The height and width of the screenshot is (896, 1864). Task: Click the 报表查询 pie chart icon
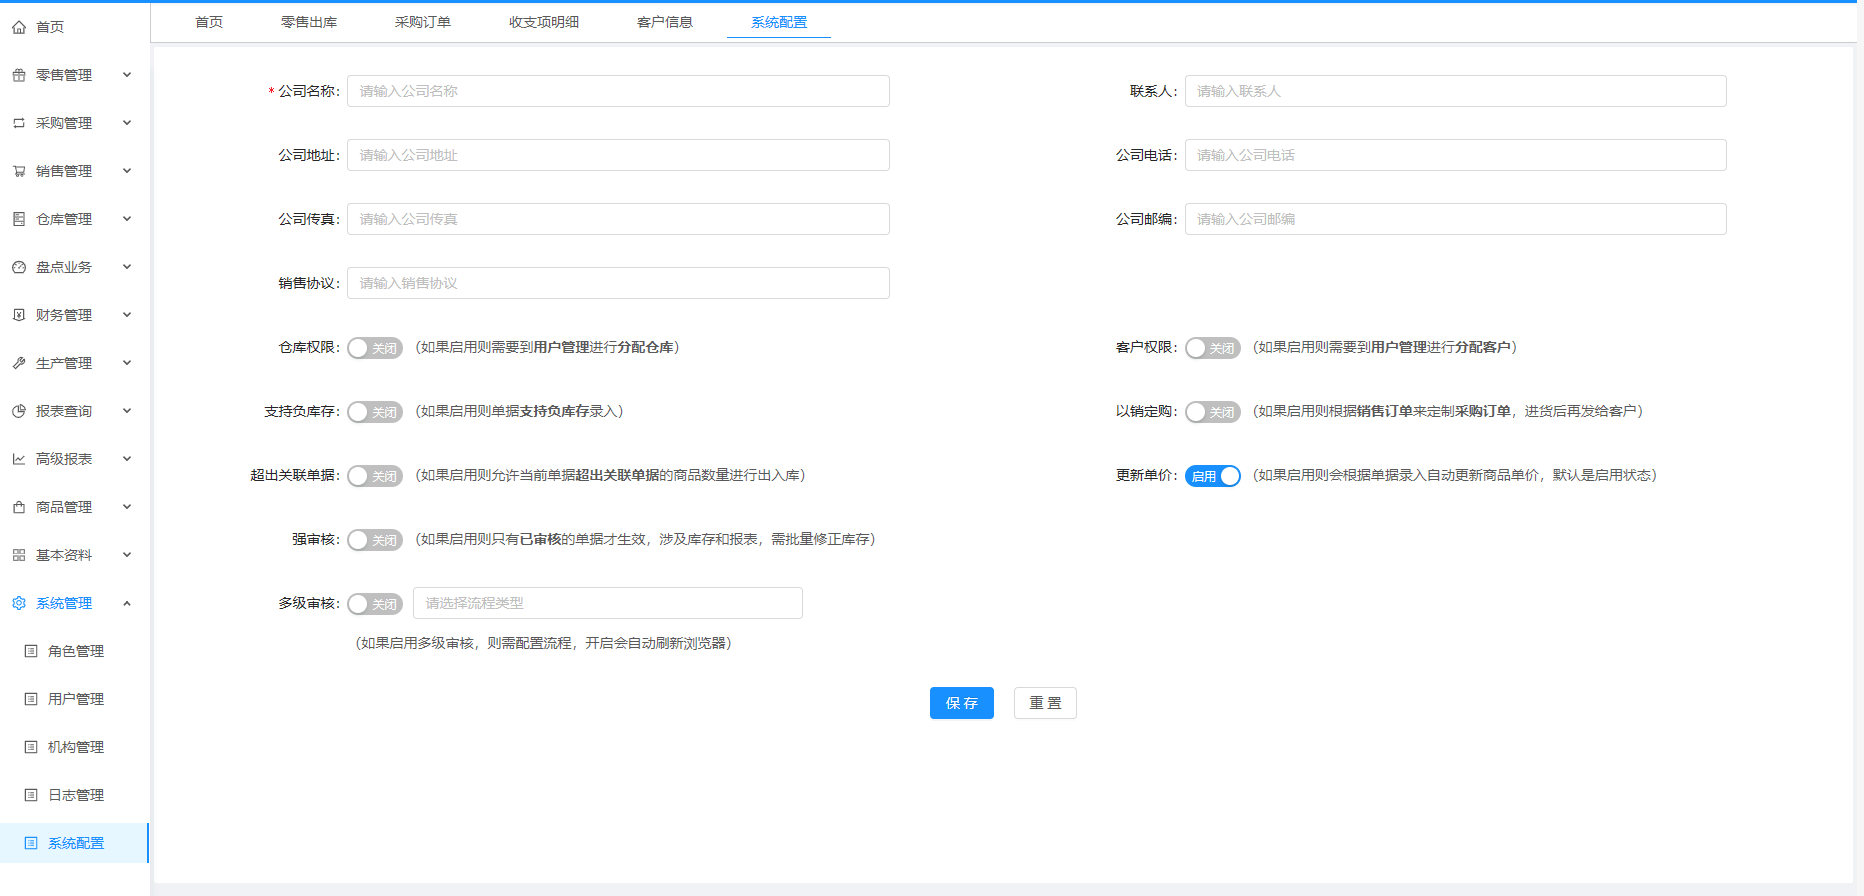coord(19,411)
